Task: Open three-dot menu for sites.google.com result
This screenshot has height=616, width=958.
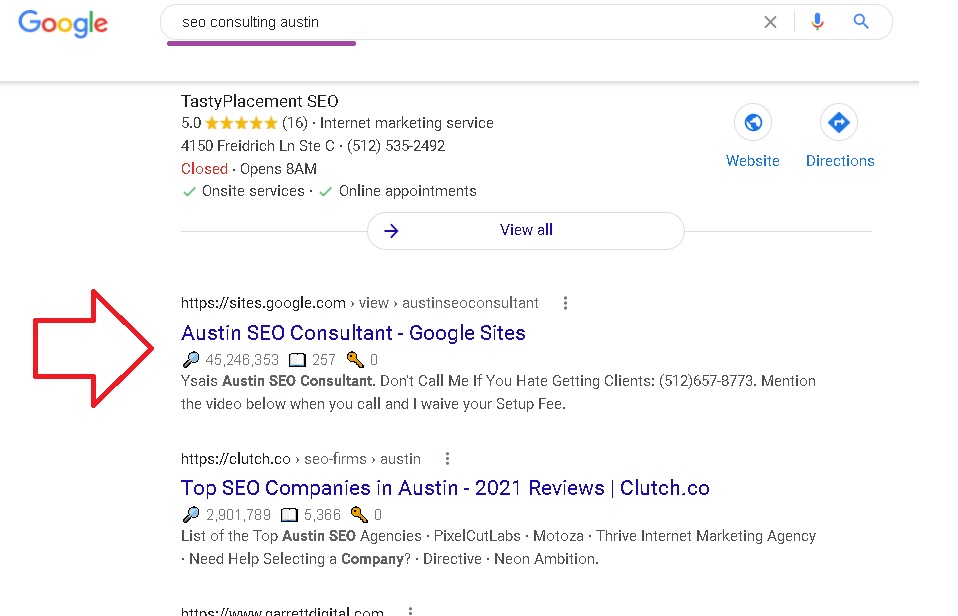Action: tap(566, 303)
